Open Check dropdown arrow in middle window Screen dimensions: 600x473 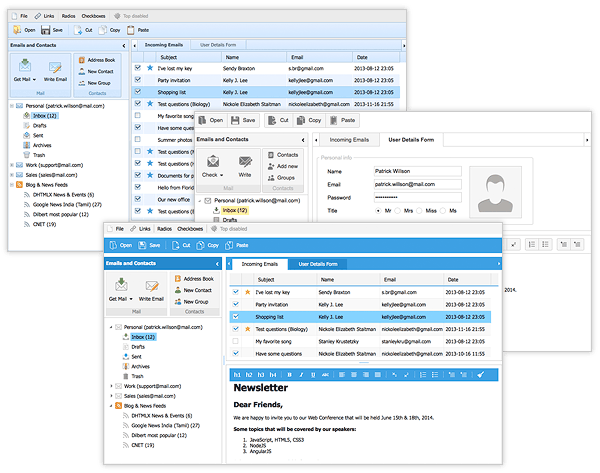[x=222, y=175]
